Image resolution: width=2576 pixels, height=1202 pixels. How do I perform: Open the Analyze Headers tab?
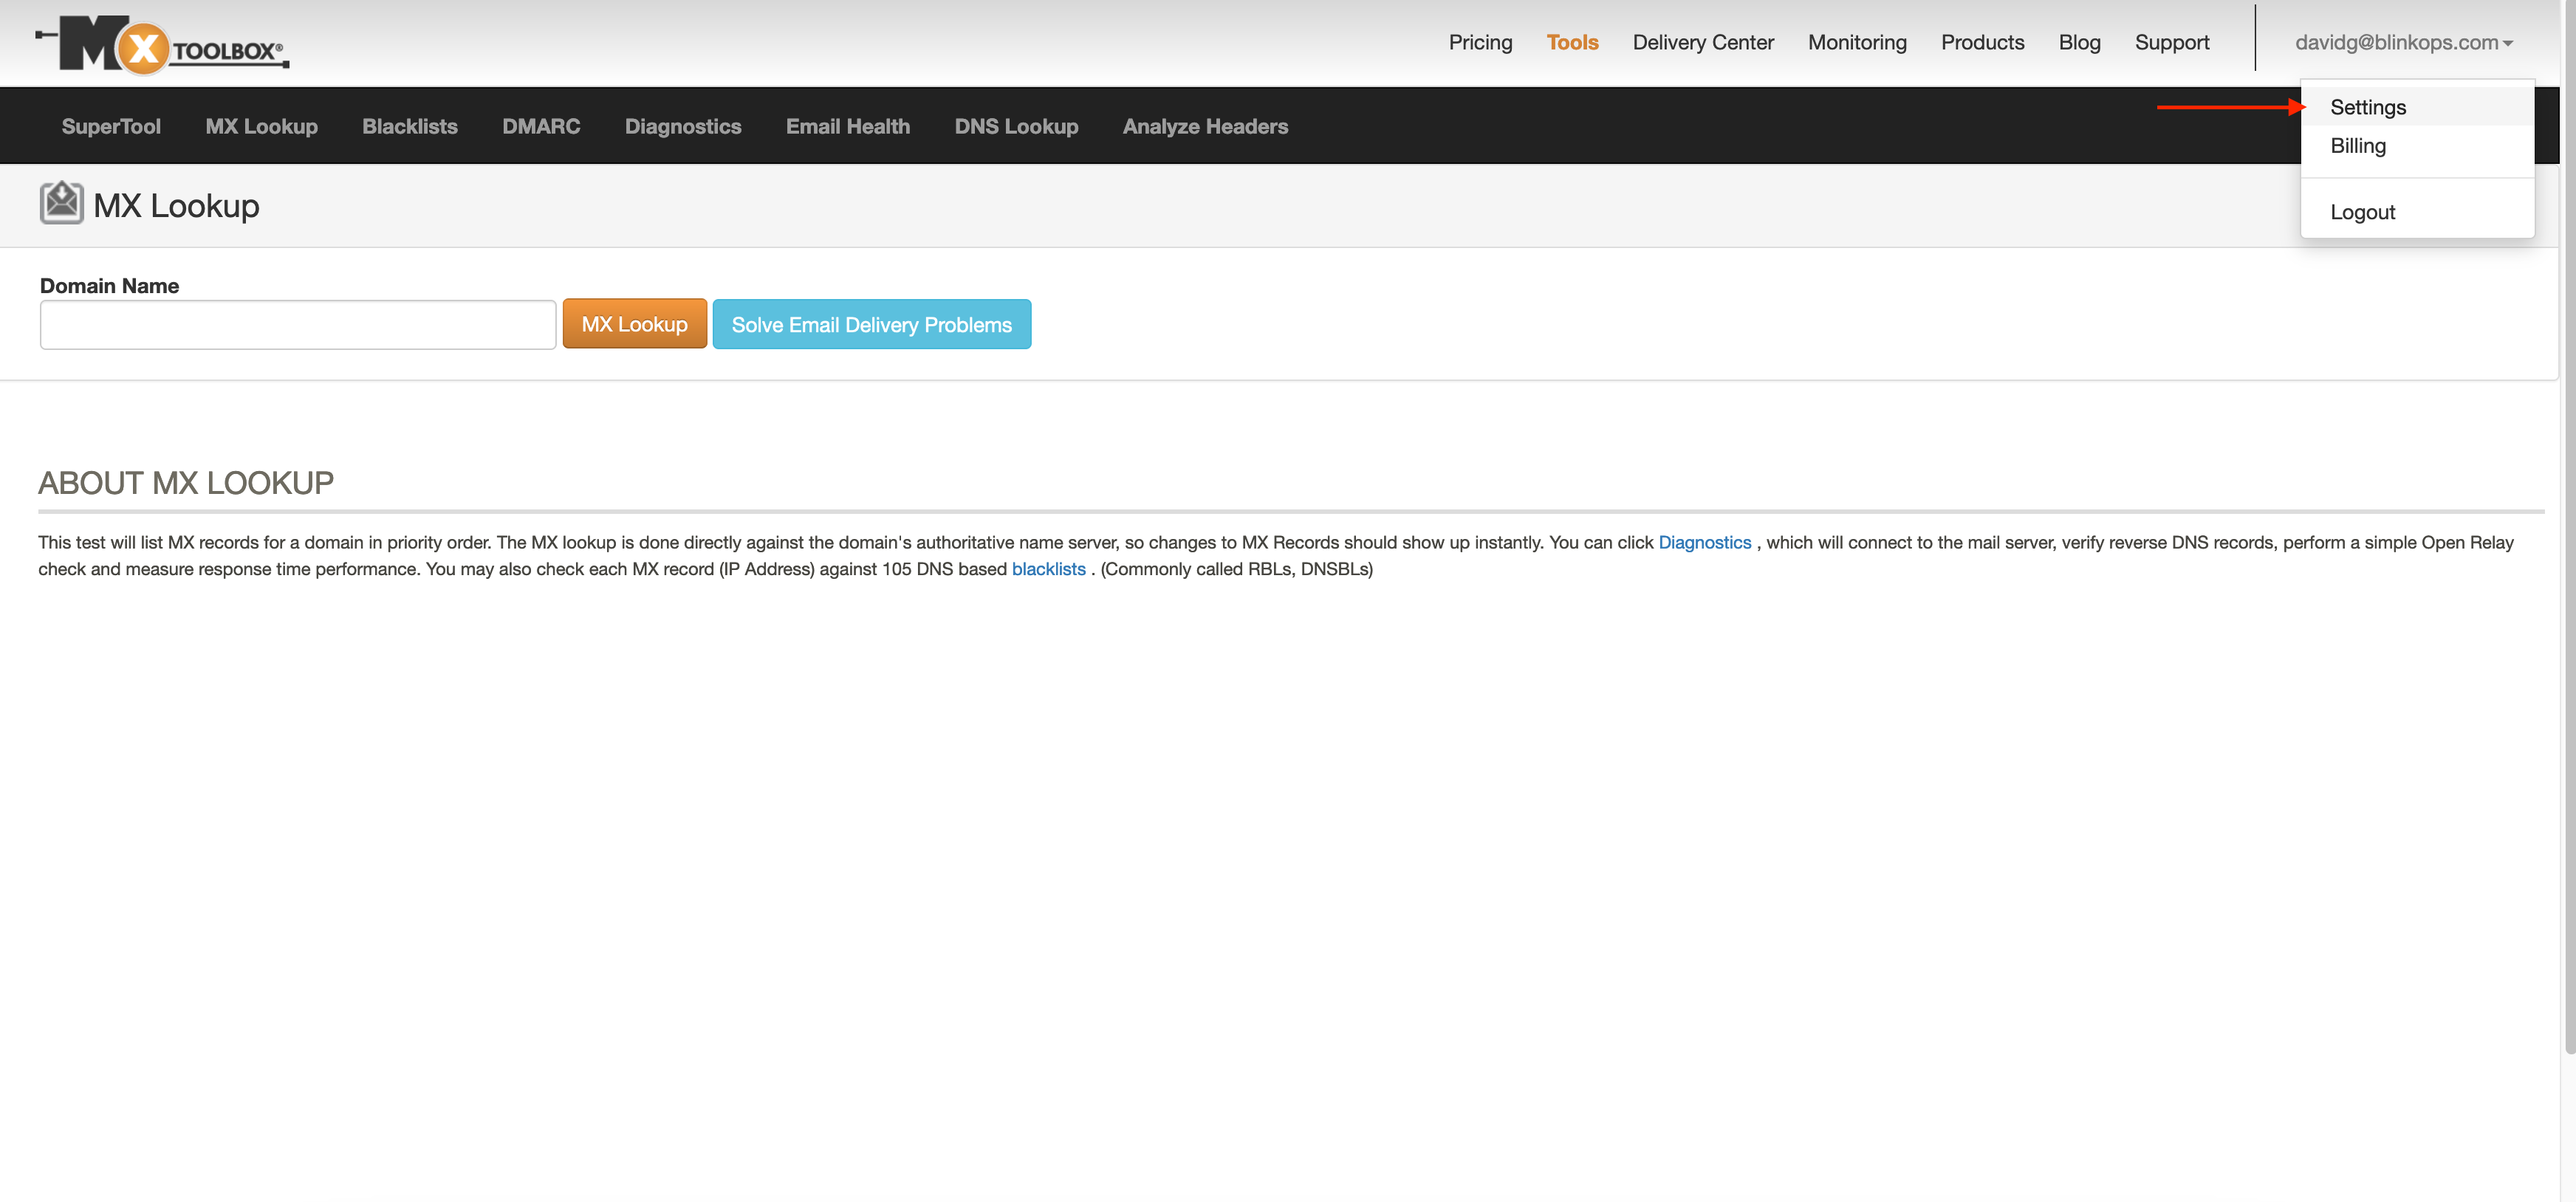(x=1205, y=126)
